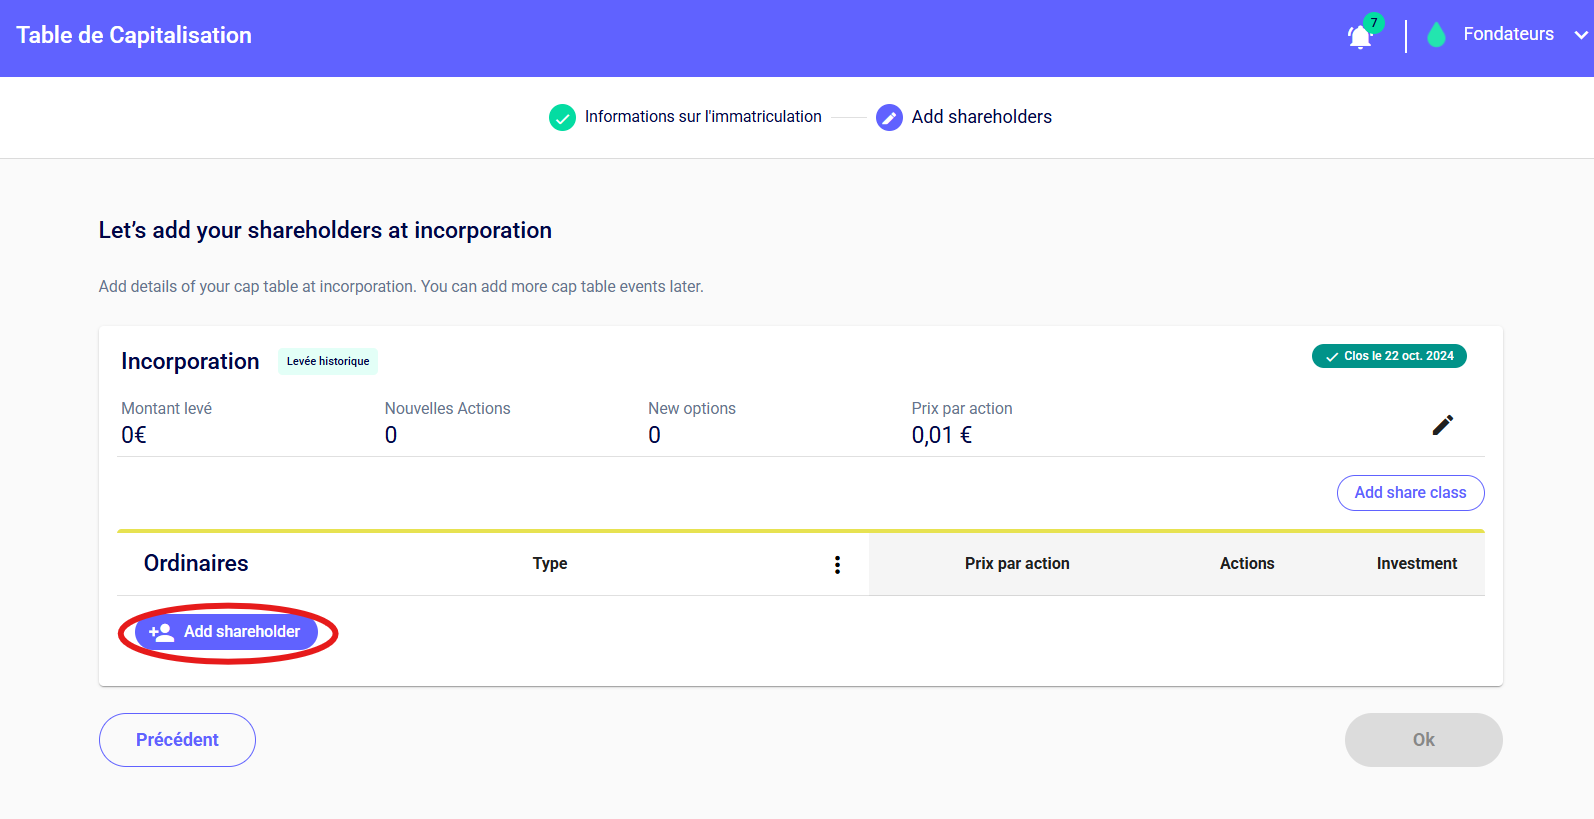Click the greyed-out Ok button
This screenshot has height=819, width=1594.
pos(1423,740)
